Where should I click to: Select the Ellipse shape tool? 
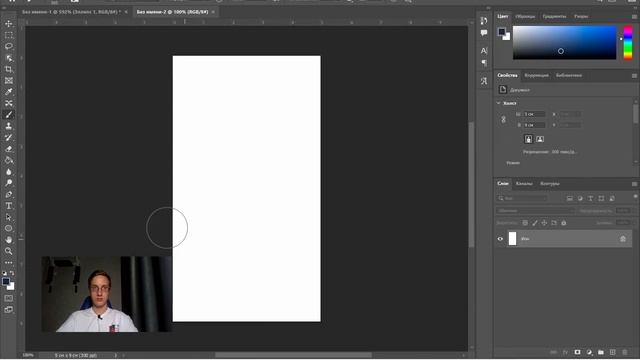[9, 229]
